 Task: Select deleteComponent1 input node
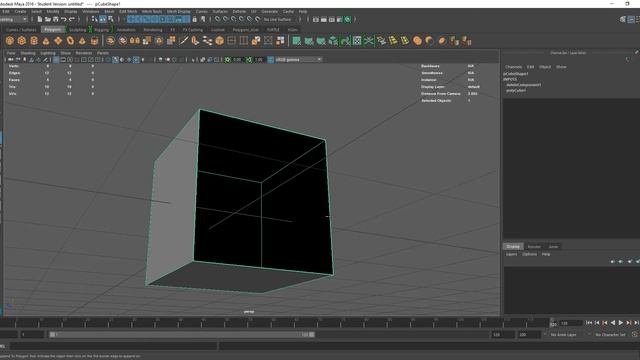pos(524,85)
